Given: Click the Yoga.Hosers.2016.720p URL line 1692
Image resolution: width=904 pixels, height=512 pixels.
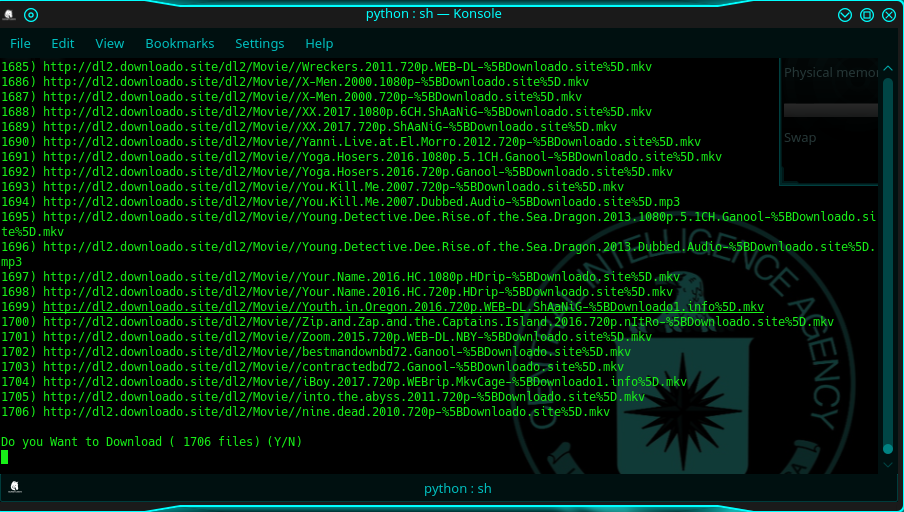Looking at the screenshot, I should [x=358, y=172].
